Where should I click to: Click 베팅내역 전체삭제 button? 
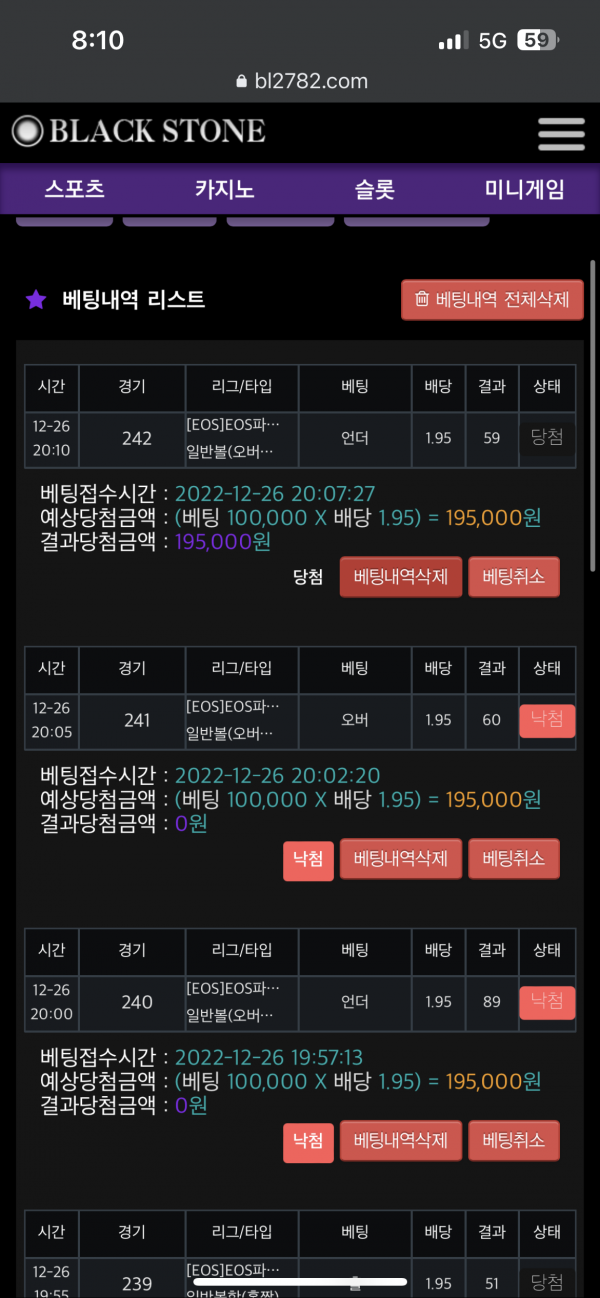pos(492,299)
